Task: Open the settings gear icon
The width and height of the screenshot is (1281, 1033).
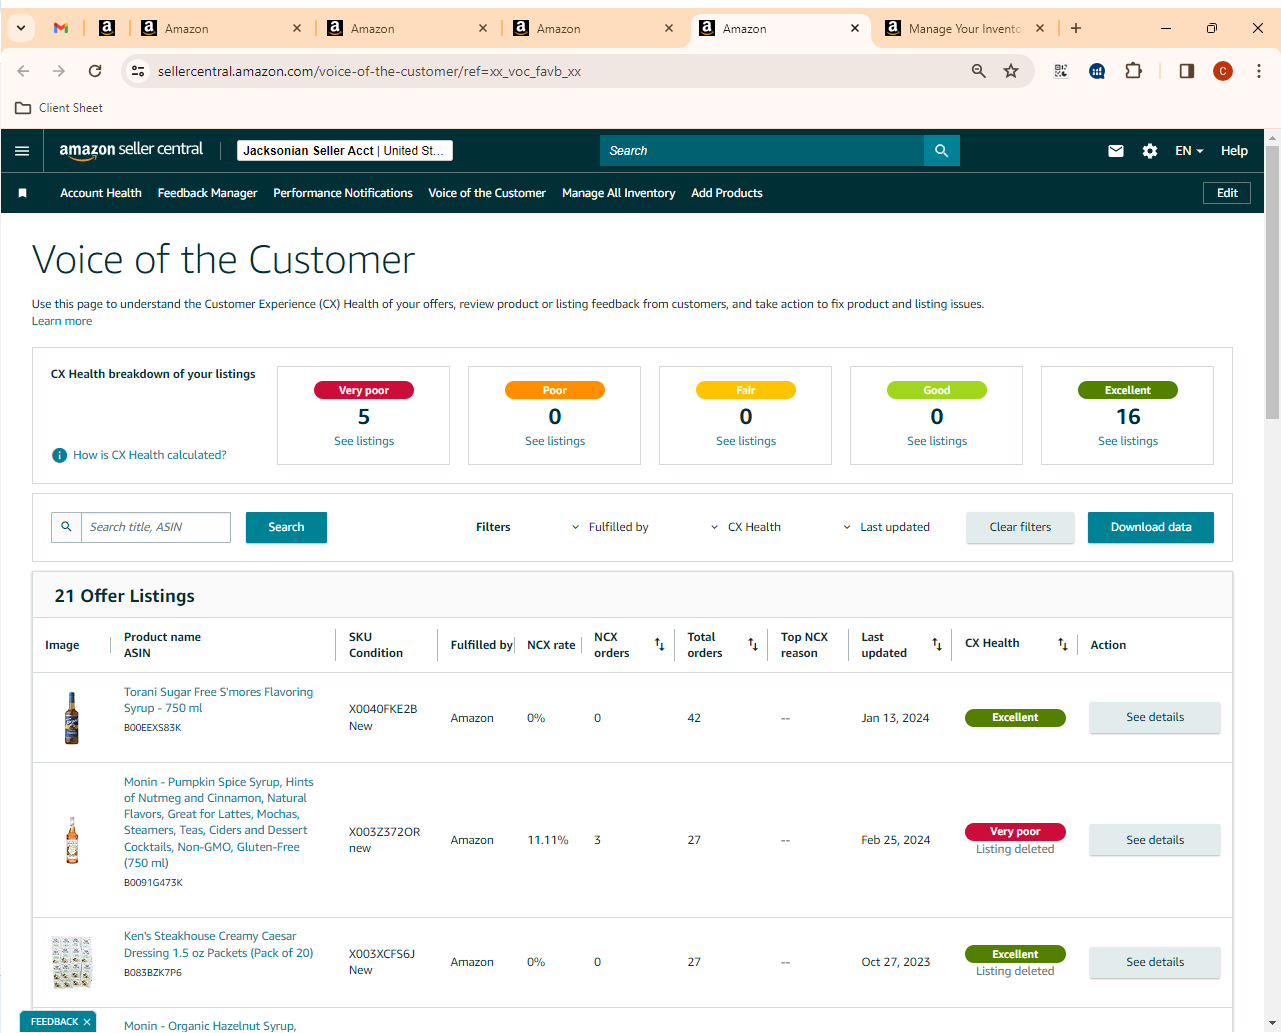Action: 1150,151
